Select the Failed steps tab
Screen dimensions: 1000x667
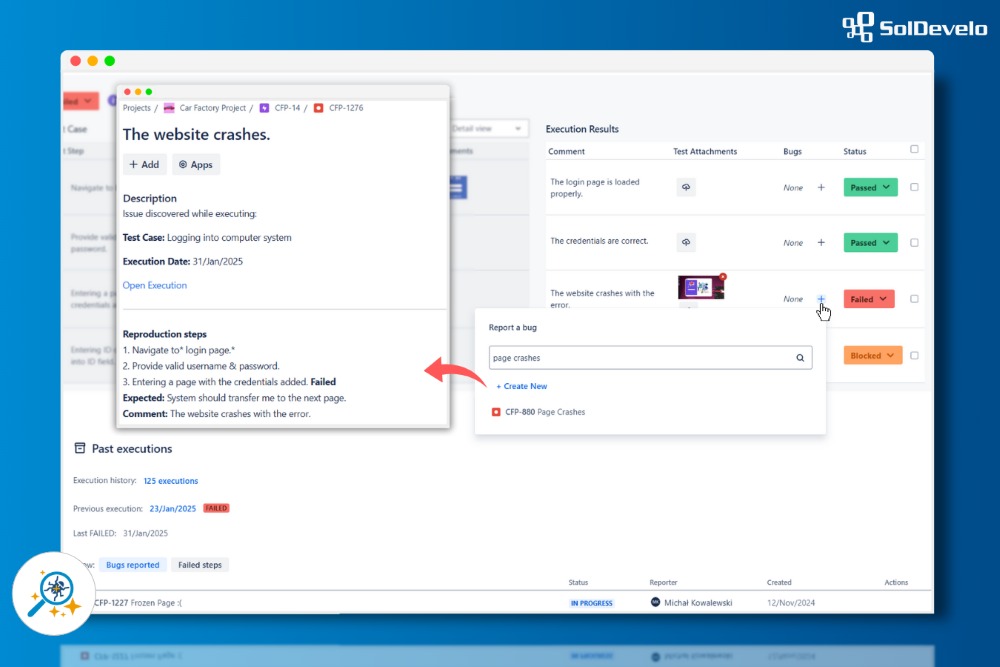198,564
